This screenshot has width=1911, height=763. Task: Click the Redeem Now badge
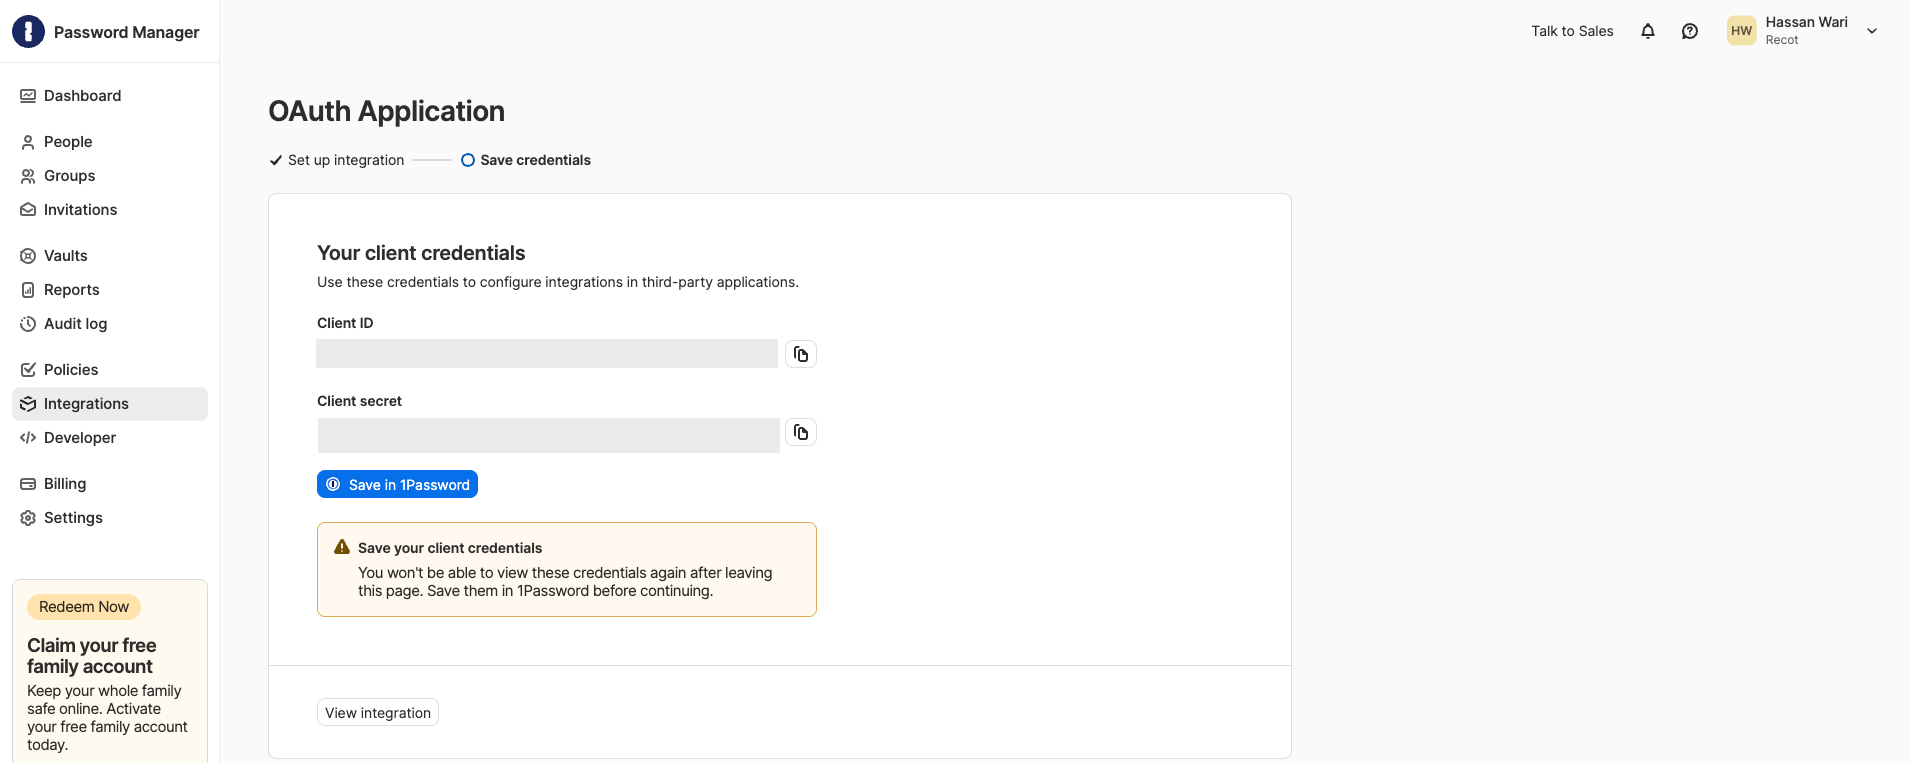click(x=84, y=607)
